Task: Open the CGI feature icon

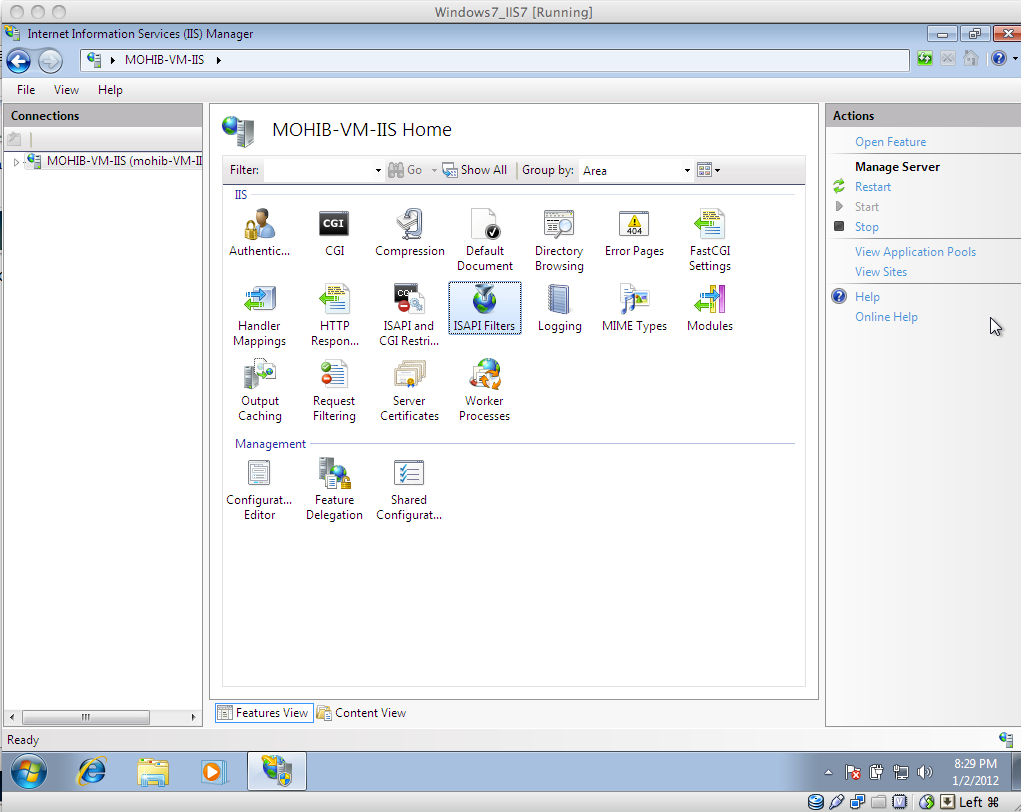Action: 334,224
